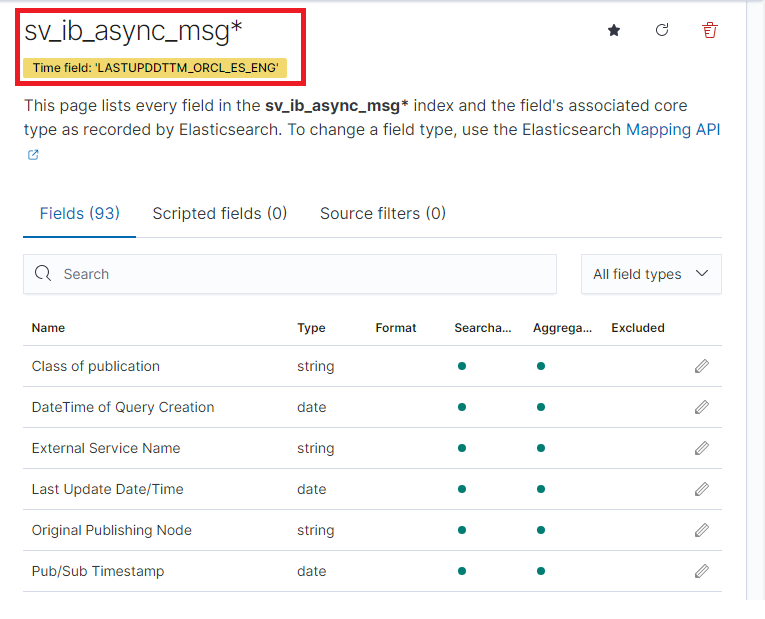Click the star icon to set default index
The image size is (765, 619).
coord(614,31)
